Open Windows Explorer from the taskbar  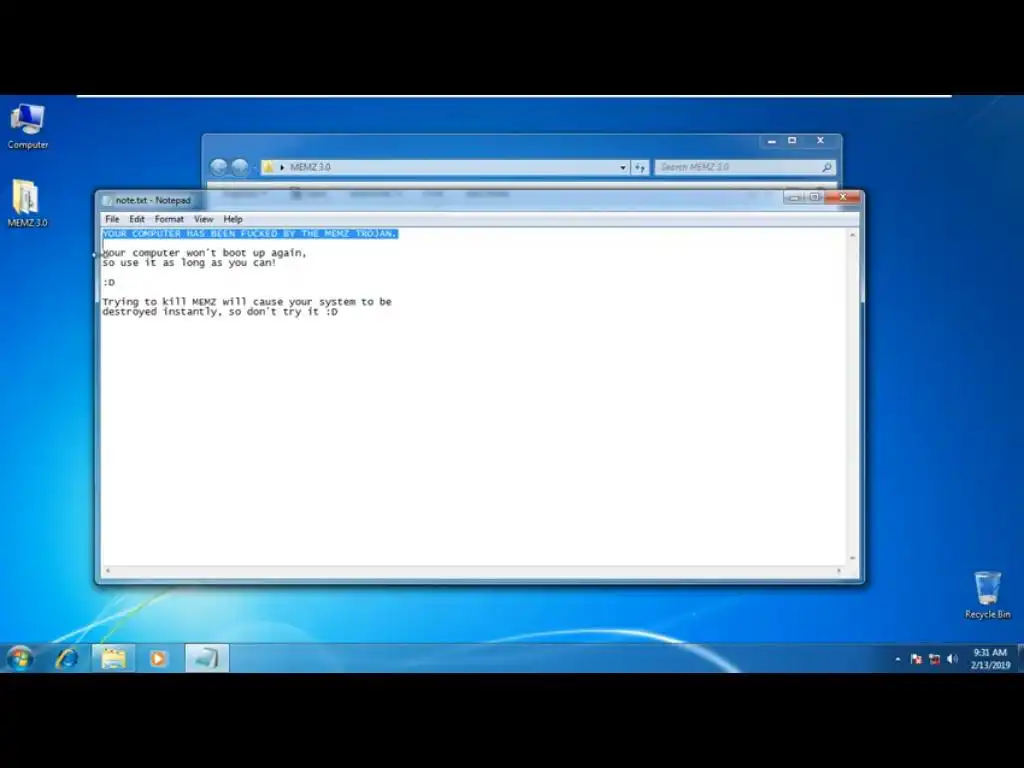pos(113,658)
